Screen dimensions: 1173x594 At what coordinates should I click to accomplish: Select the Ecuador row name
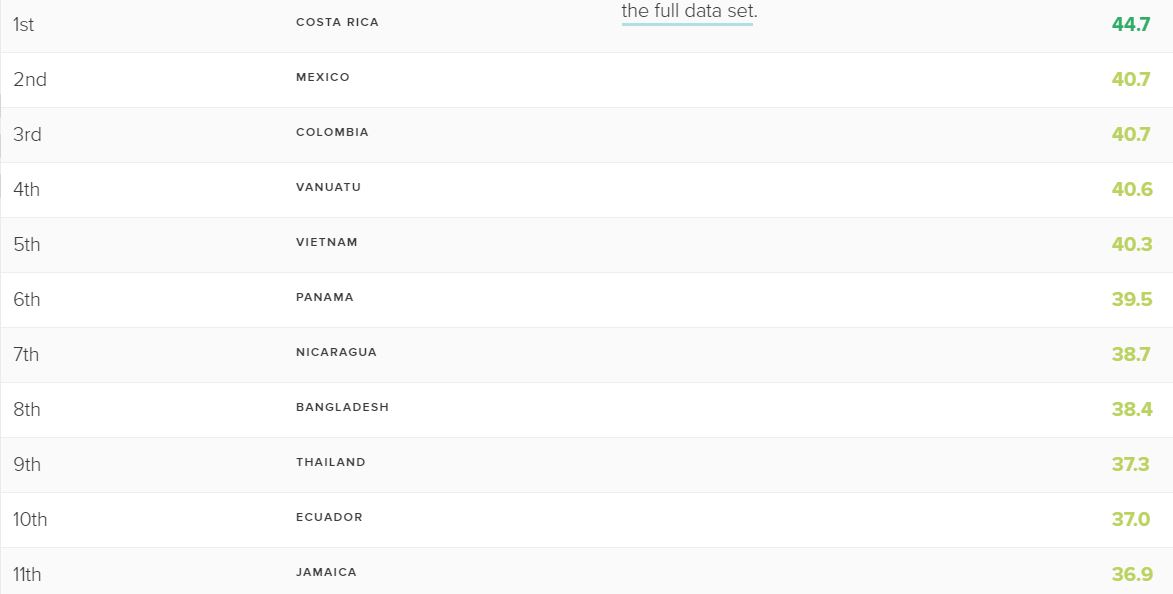click(329, 517)
